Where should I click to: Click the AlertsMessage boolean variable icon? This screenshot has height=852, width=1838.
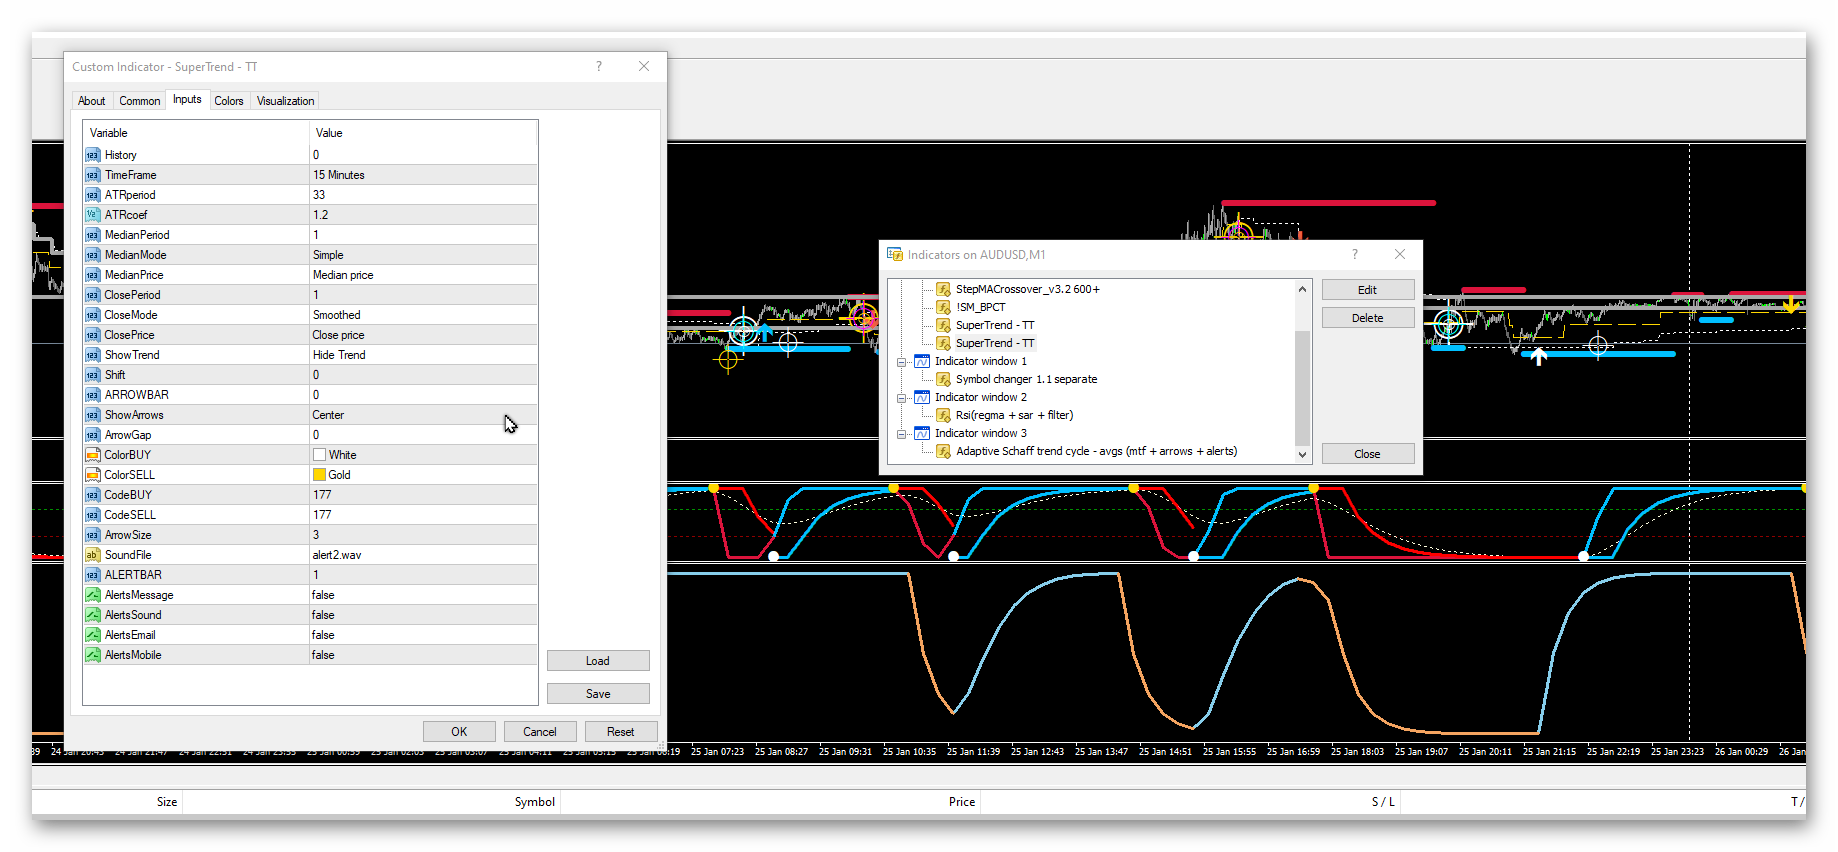pos(93,595)
